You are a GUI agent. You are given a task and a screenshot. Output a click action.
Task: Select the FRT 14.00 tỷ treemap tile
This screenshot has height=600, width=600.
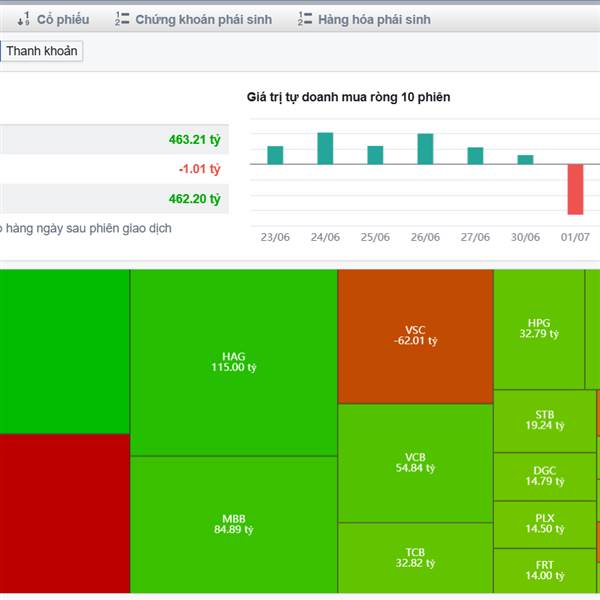pyautogui.click(x=545, y=571)
